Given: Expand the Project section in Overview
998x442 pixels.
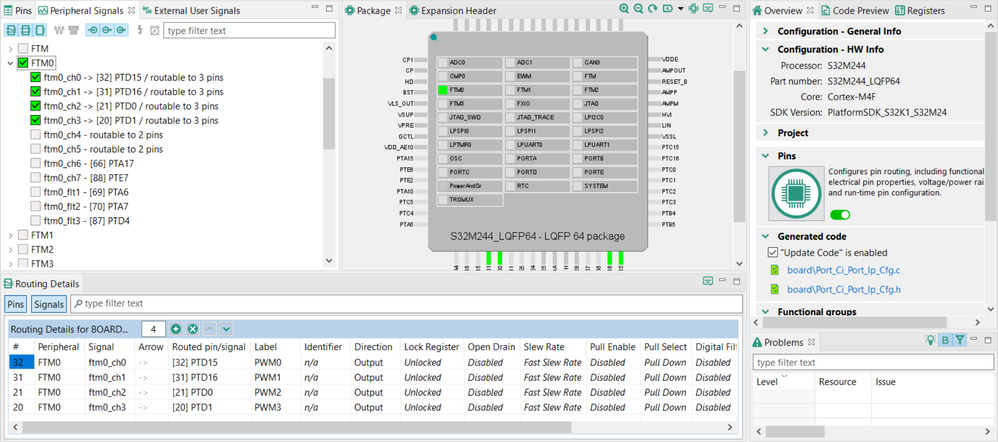Looking at the screenshot, I should [x=764, y=133].
